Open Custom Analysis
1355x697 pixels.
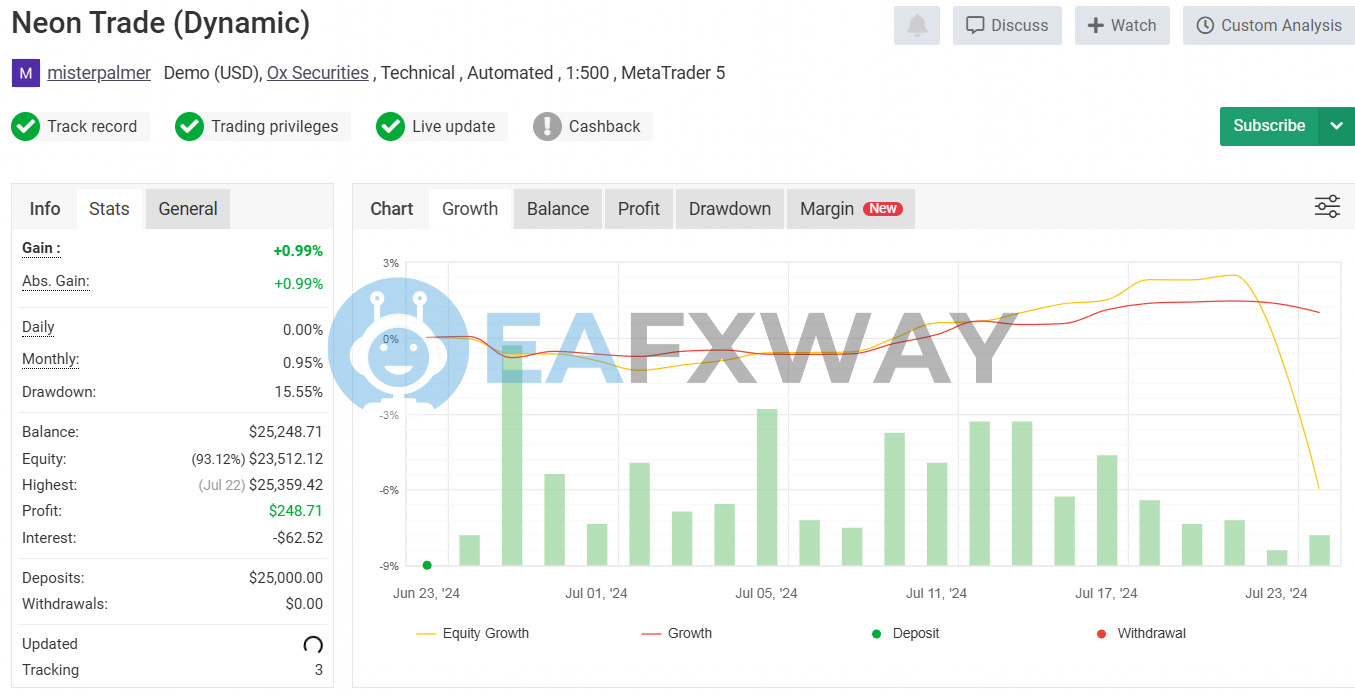click(x=1269, y=26)
